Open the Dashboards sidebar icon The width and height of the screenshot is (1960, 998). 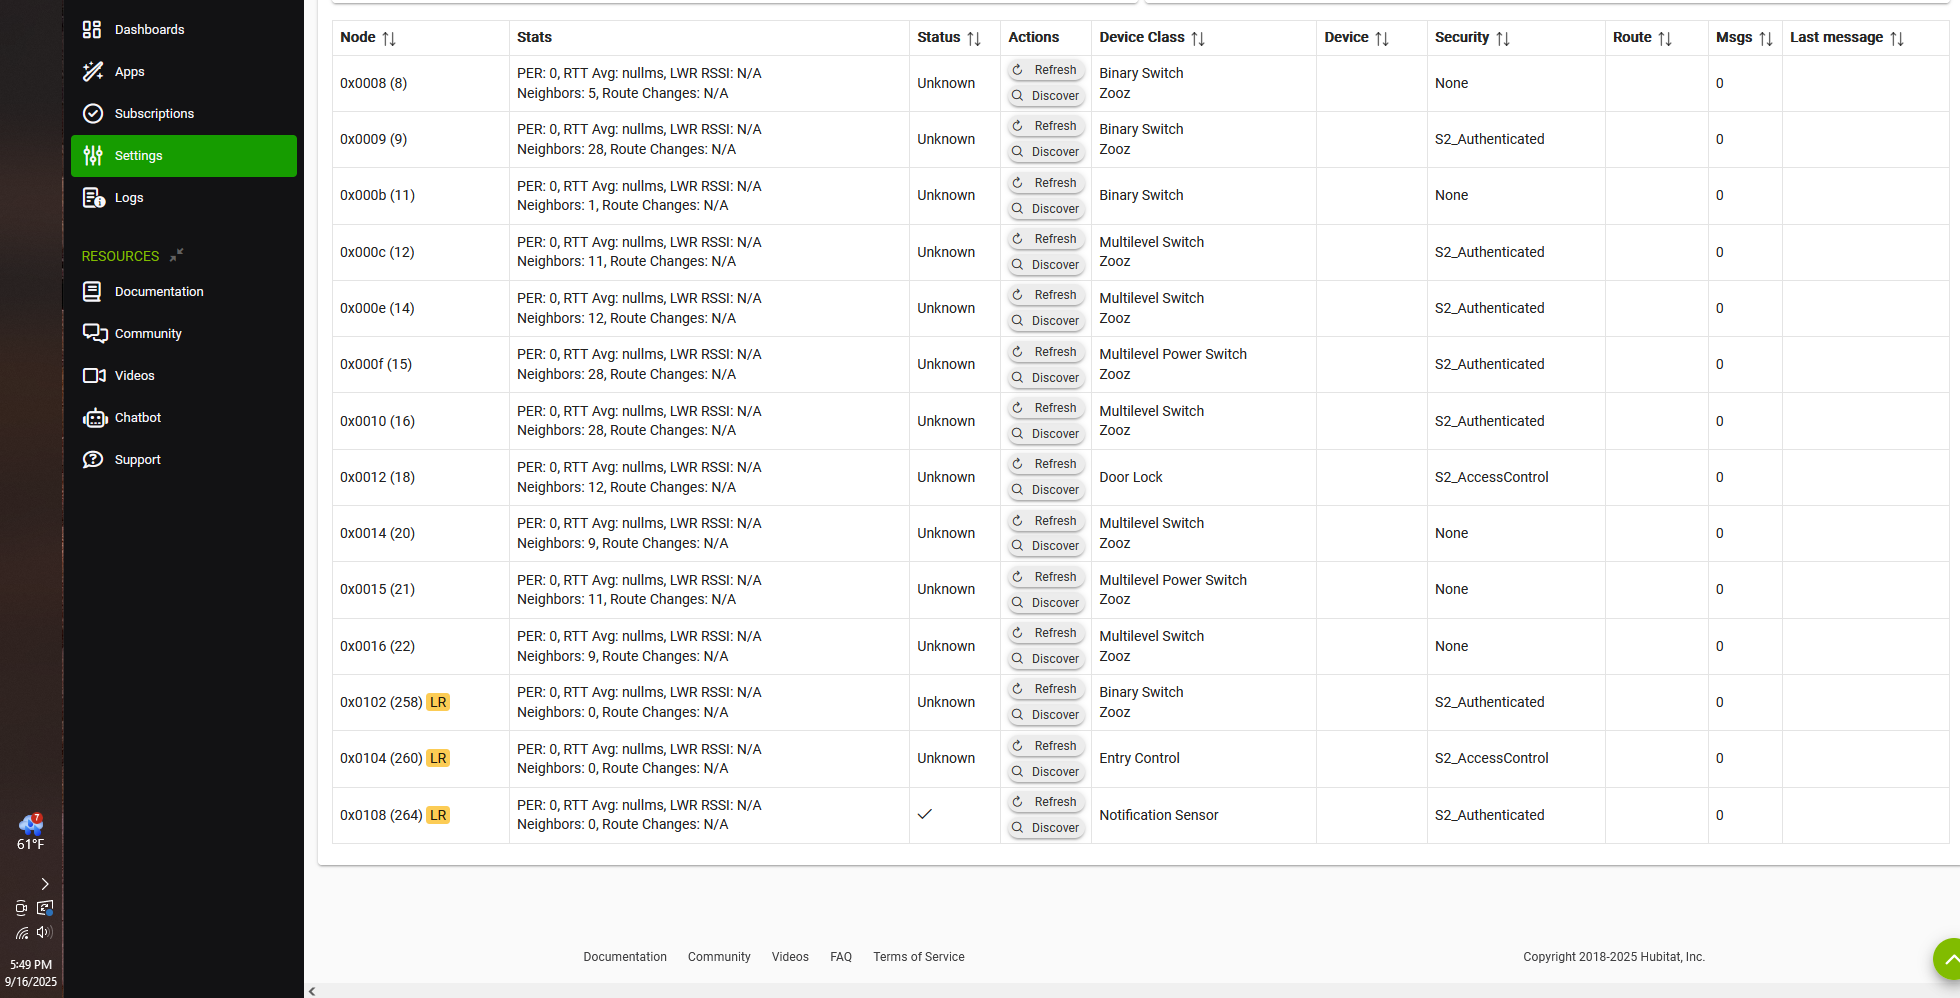92,30
